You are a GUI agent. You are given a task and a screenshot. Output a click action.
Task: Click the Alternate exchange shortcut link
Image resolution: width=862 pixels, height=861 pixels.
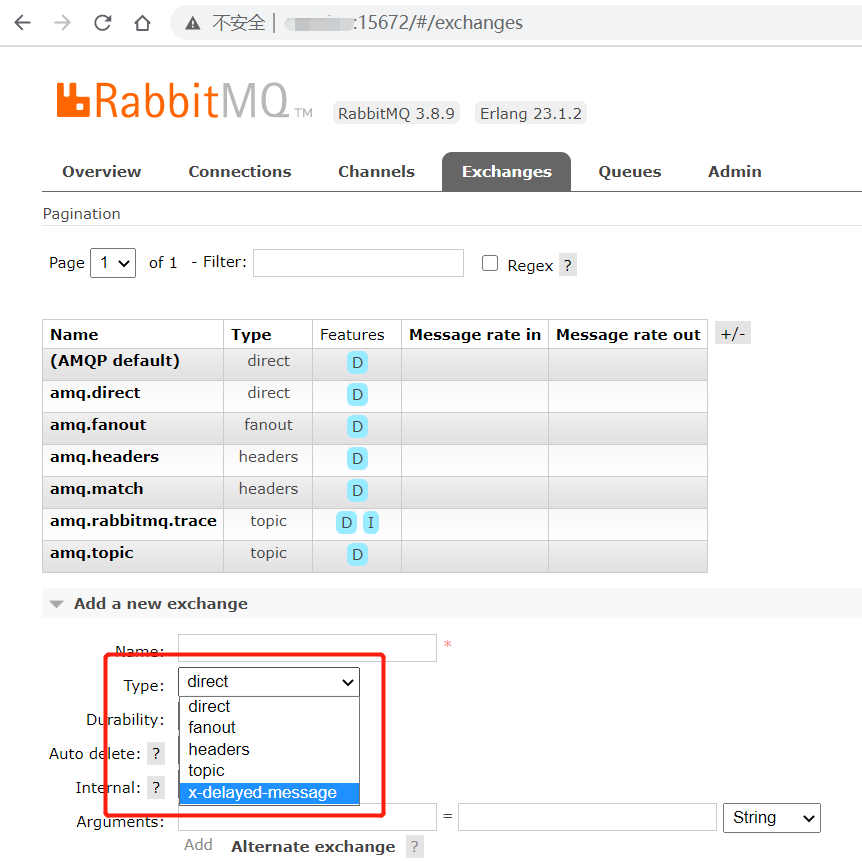[x=313, y=847]
